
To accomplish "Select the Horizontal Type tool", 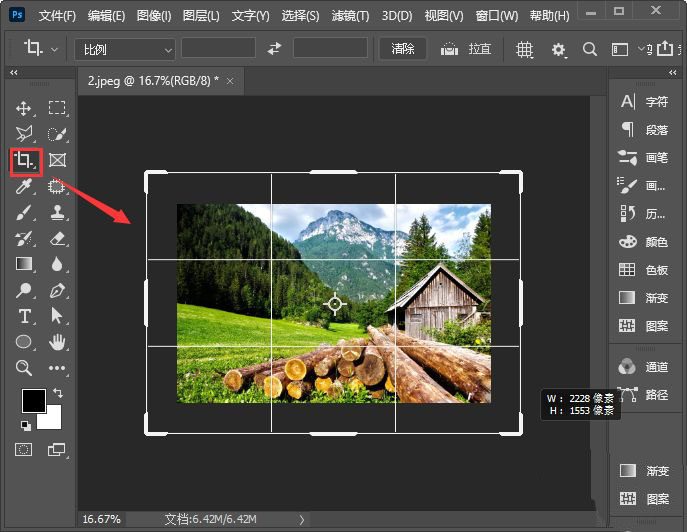I will pos(24,316).
